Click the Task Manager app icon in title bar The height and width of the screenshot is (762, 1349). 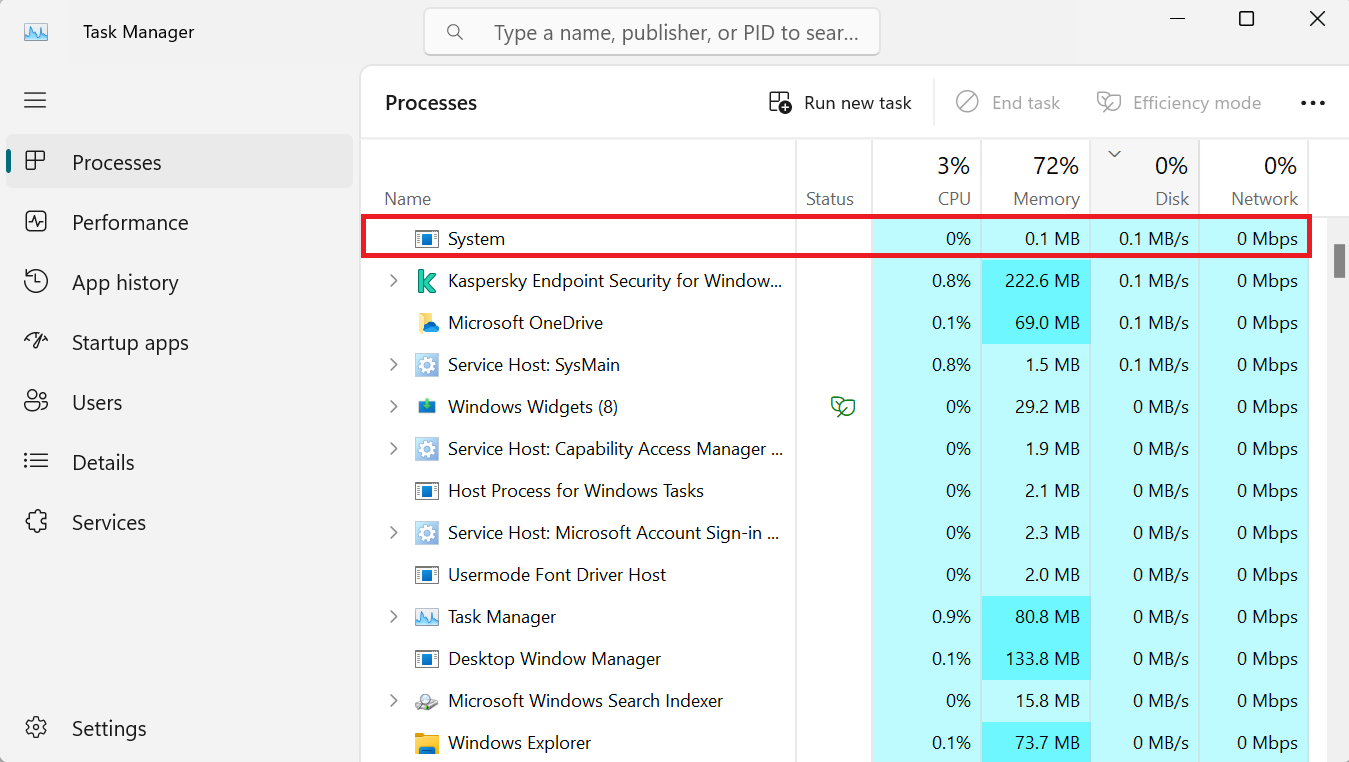[36, 32]
